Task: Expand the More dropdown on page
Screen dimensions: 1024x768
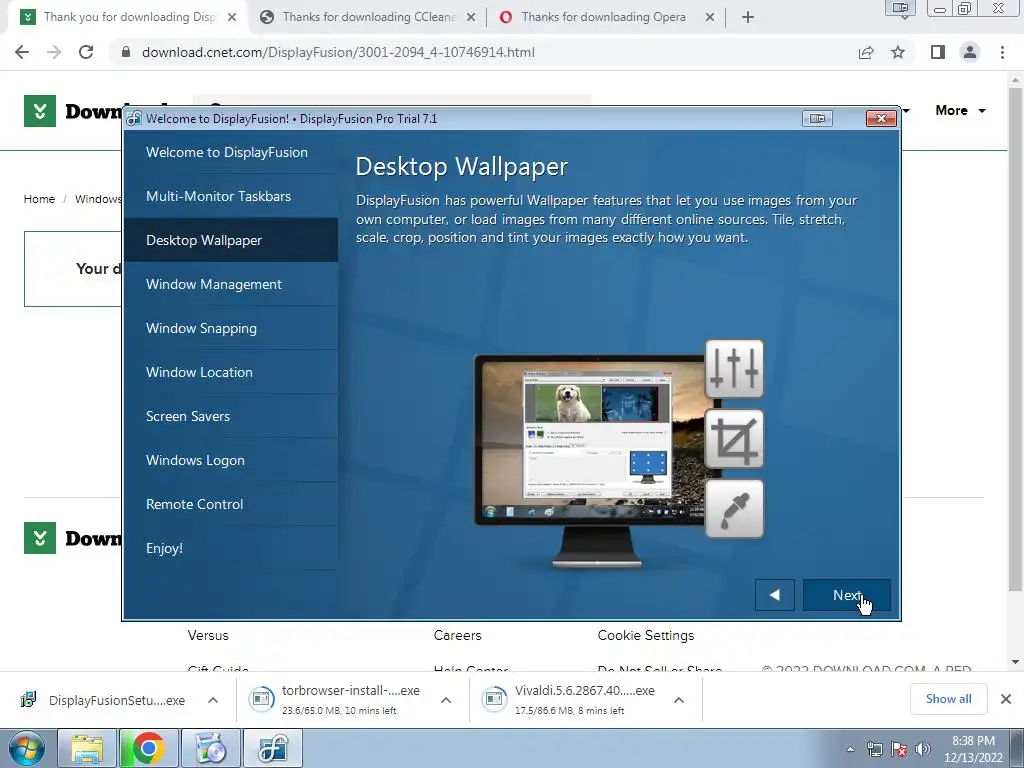Action: pyautogui.click(x=960, y=110)
